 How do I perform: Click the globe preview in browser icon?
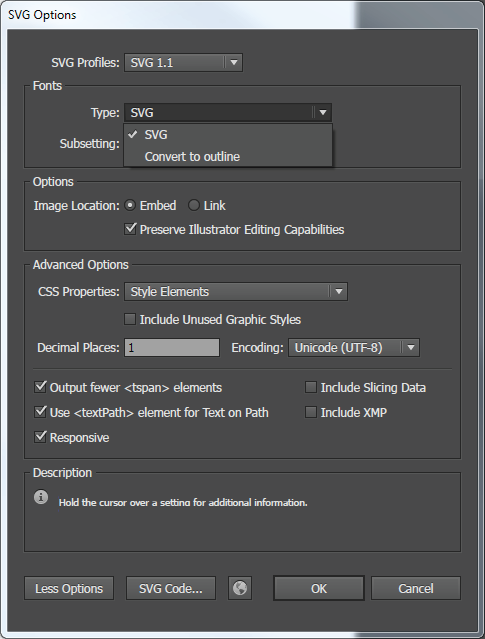240,588
